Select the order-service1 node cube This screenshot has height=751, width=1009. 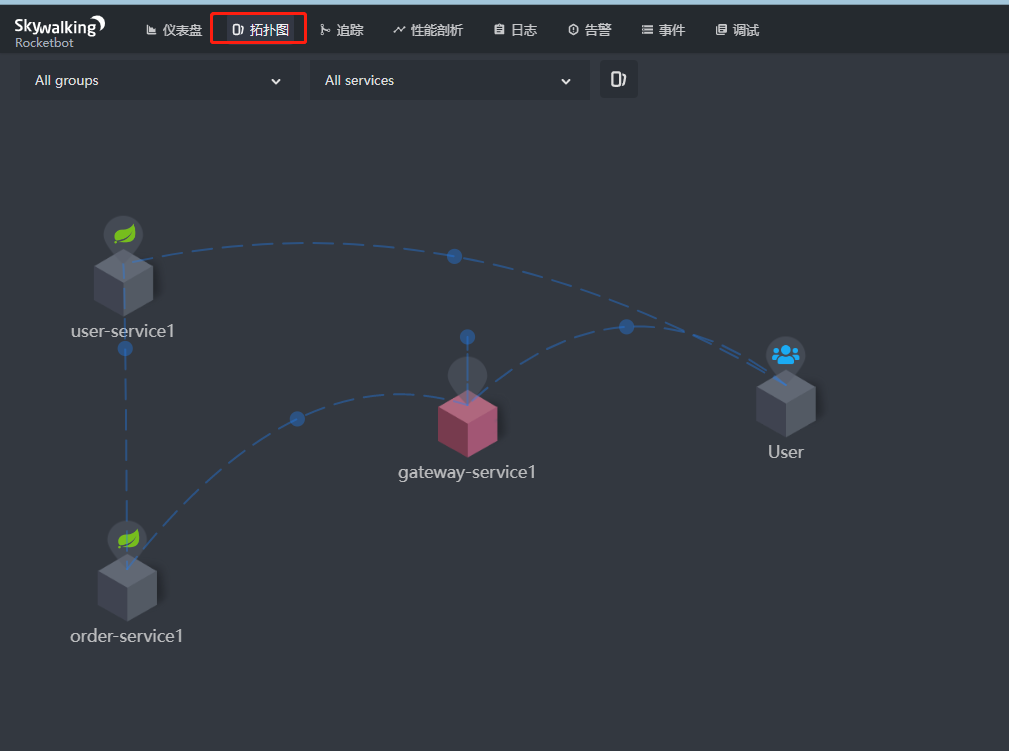point(127,588)
